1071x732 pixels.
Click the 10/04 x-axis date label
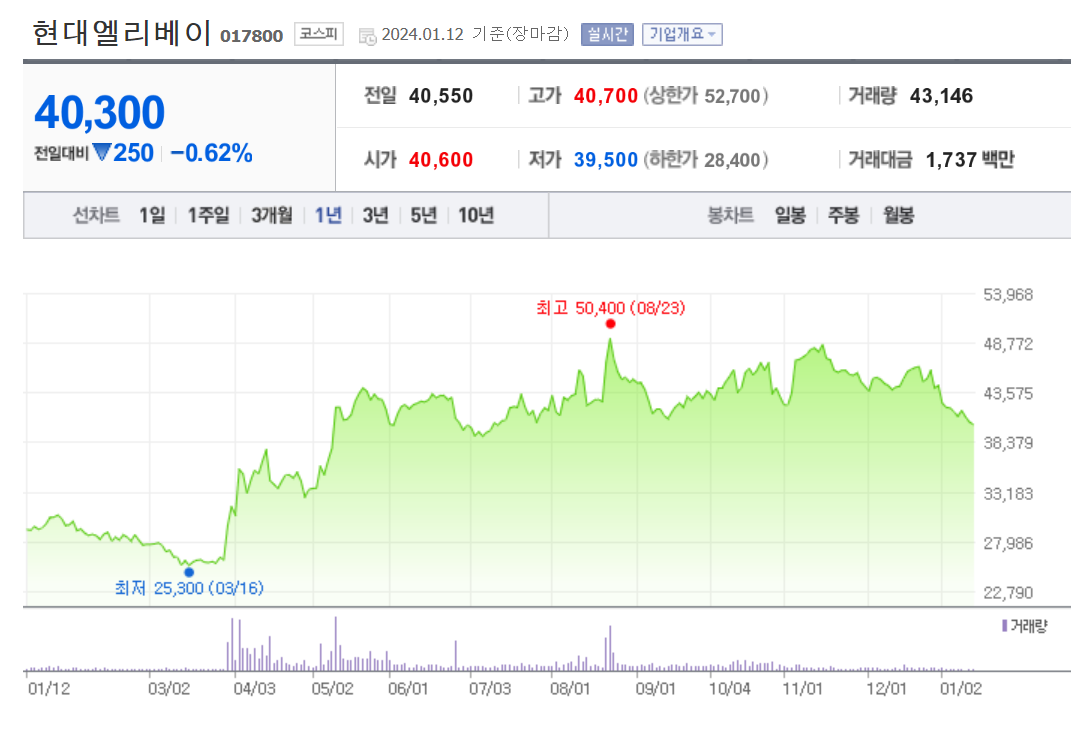[x=729, y=688]
